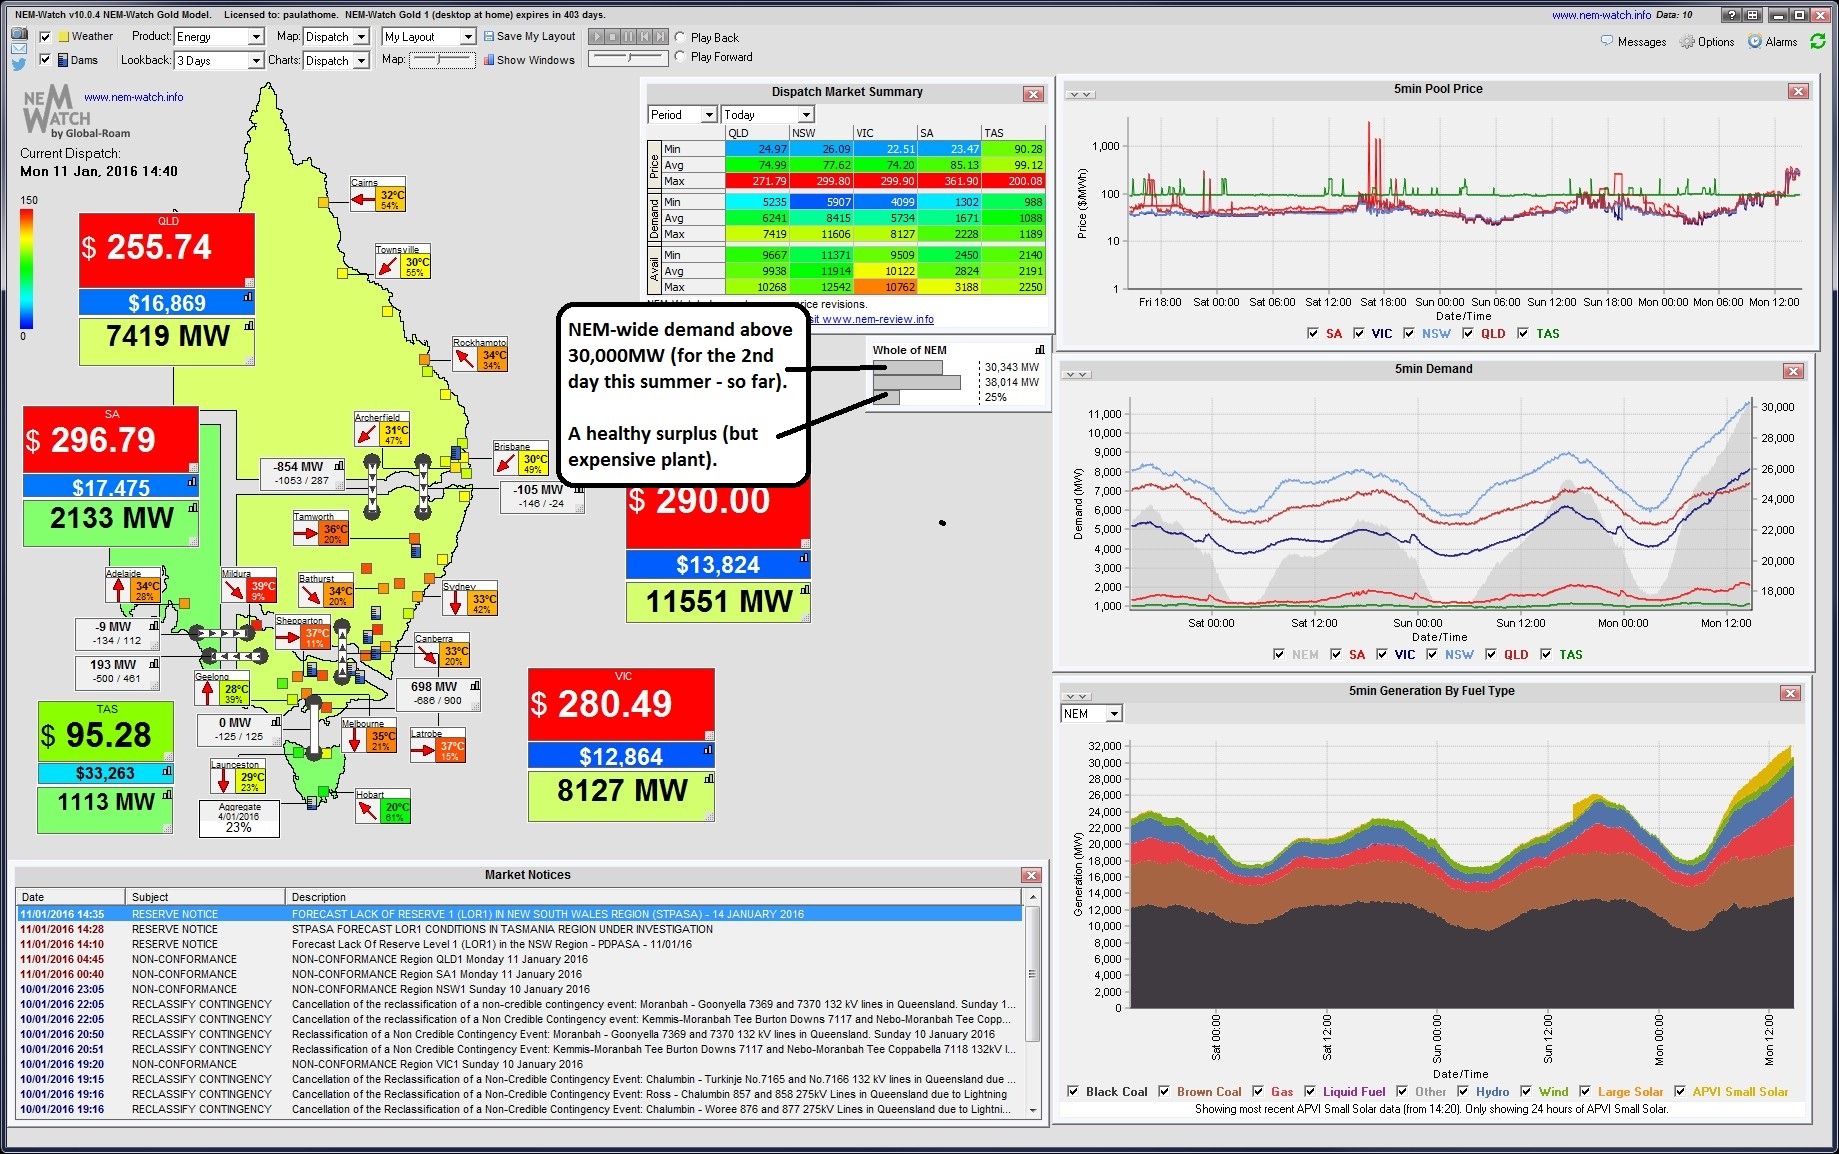Click the Save My Layout disk icon
The image size is (1839, 1154).
click(x=488, y=36)
